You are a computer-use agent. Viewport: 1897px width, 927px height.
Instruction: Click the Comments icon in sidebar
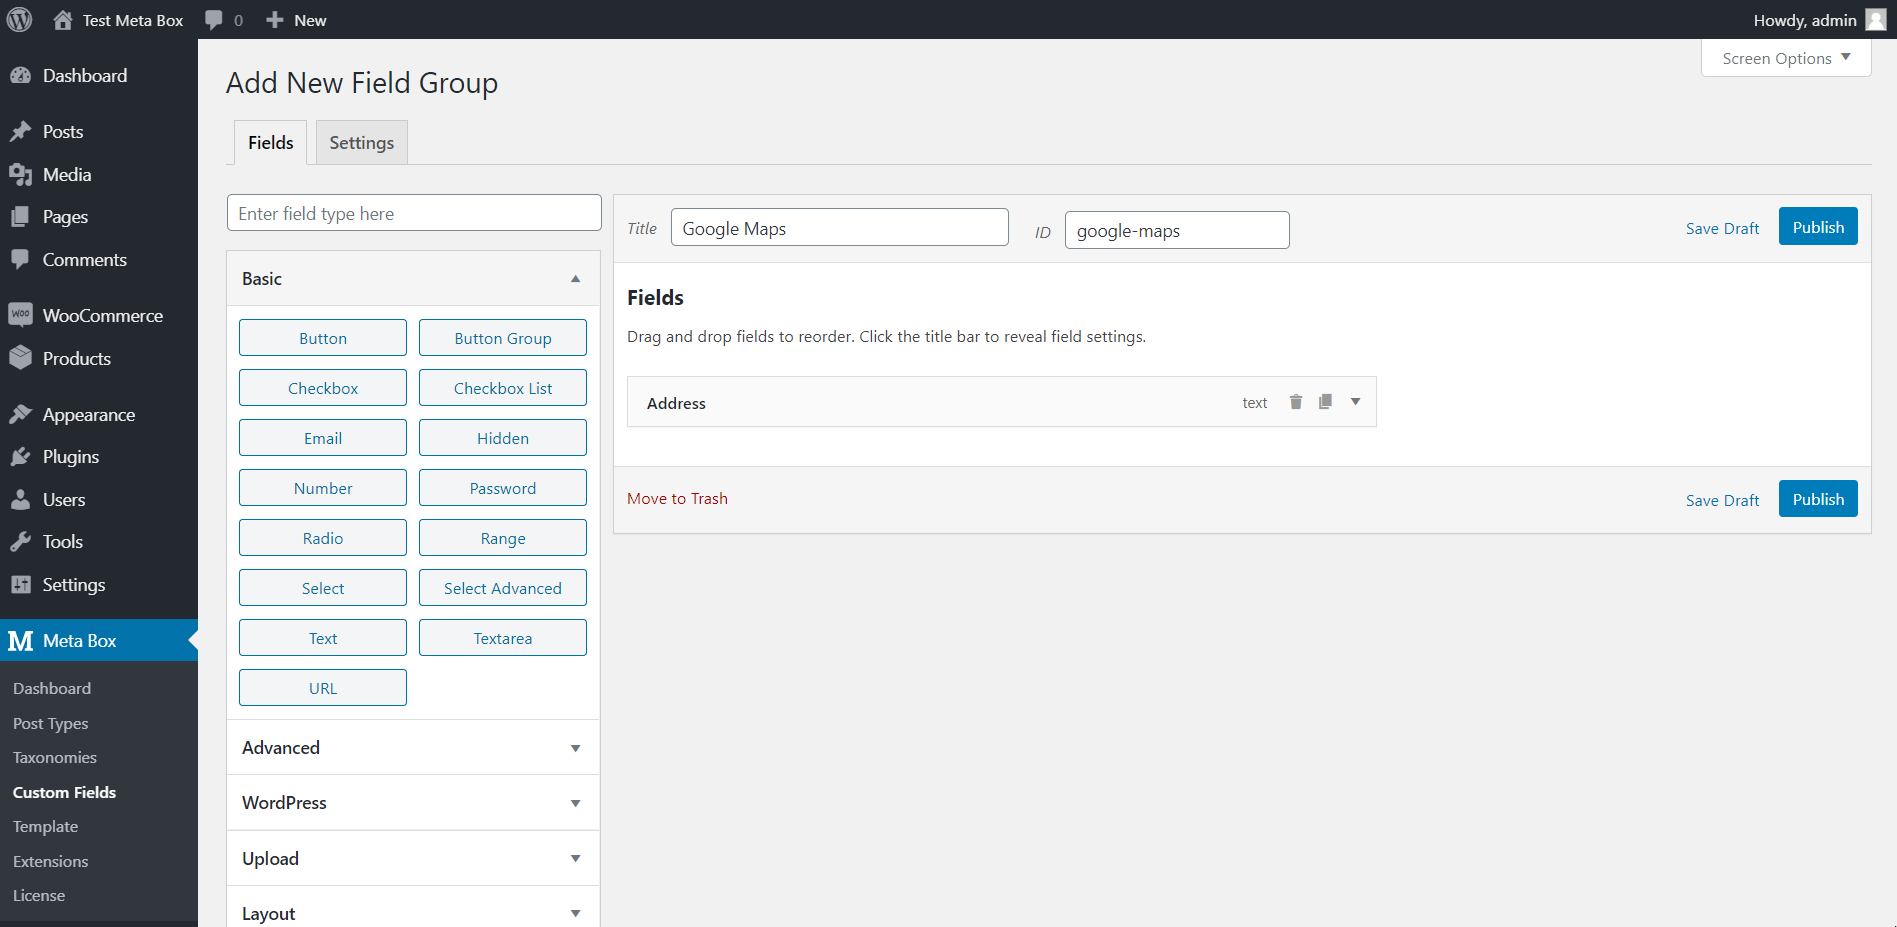pos(21,260)
